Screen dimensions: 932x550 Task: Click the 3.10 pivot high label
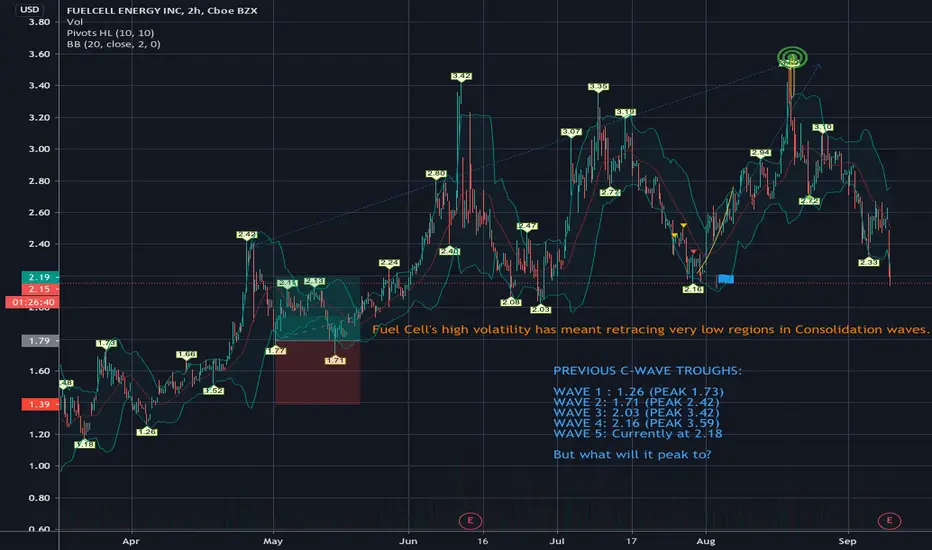pyautogui.click(x=823, y=127)
